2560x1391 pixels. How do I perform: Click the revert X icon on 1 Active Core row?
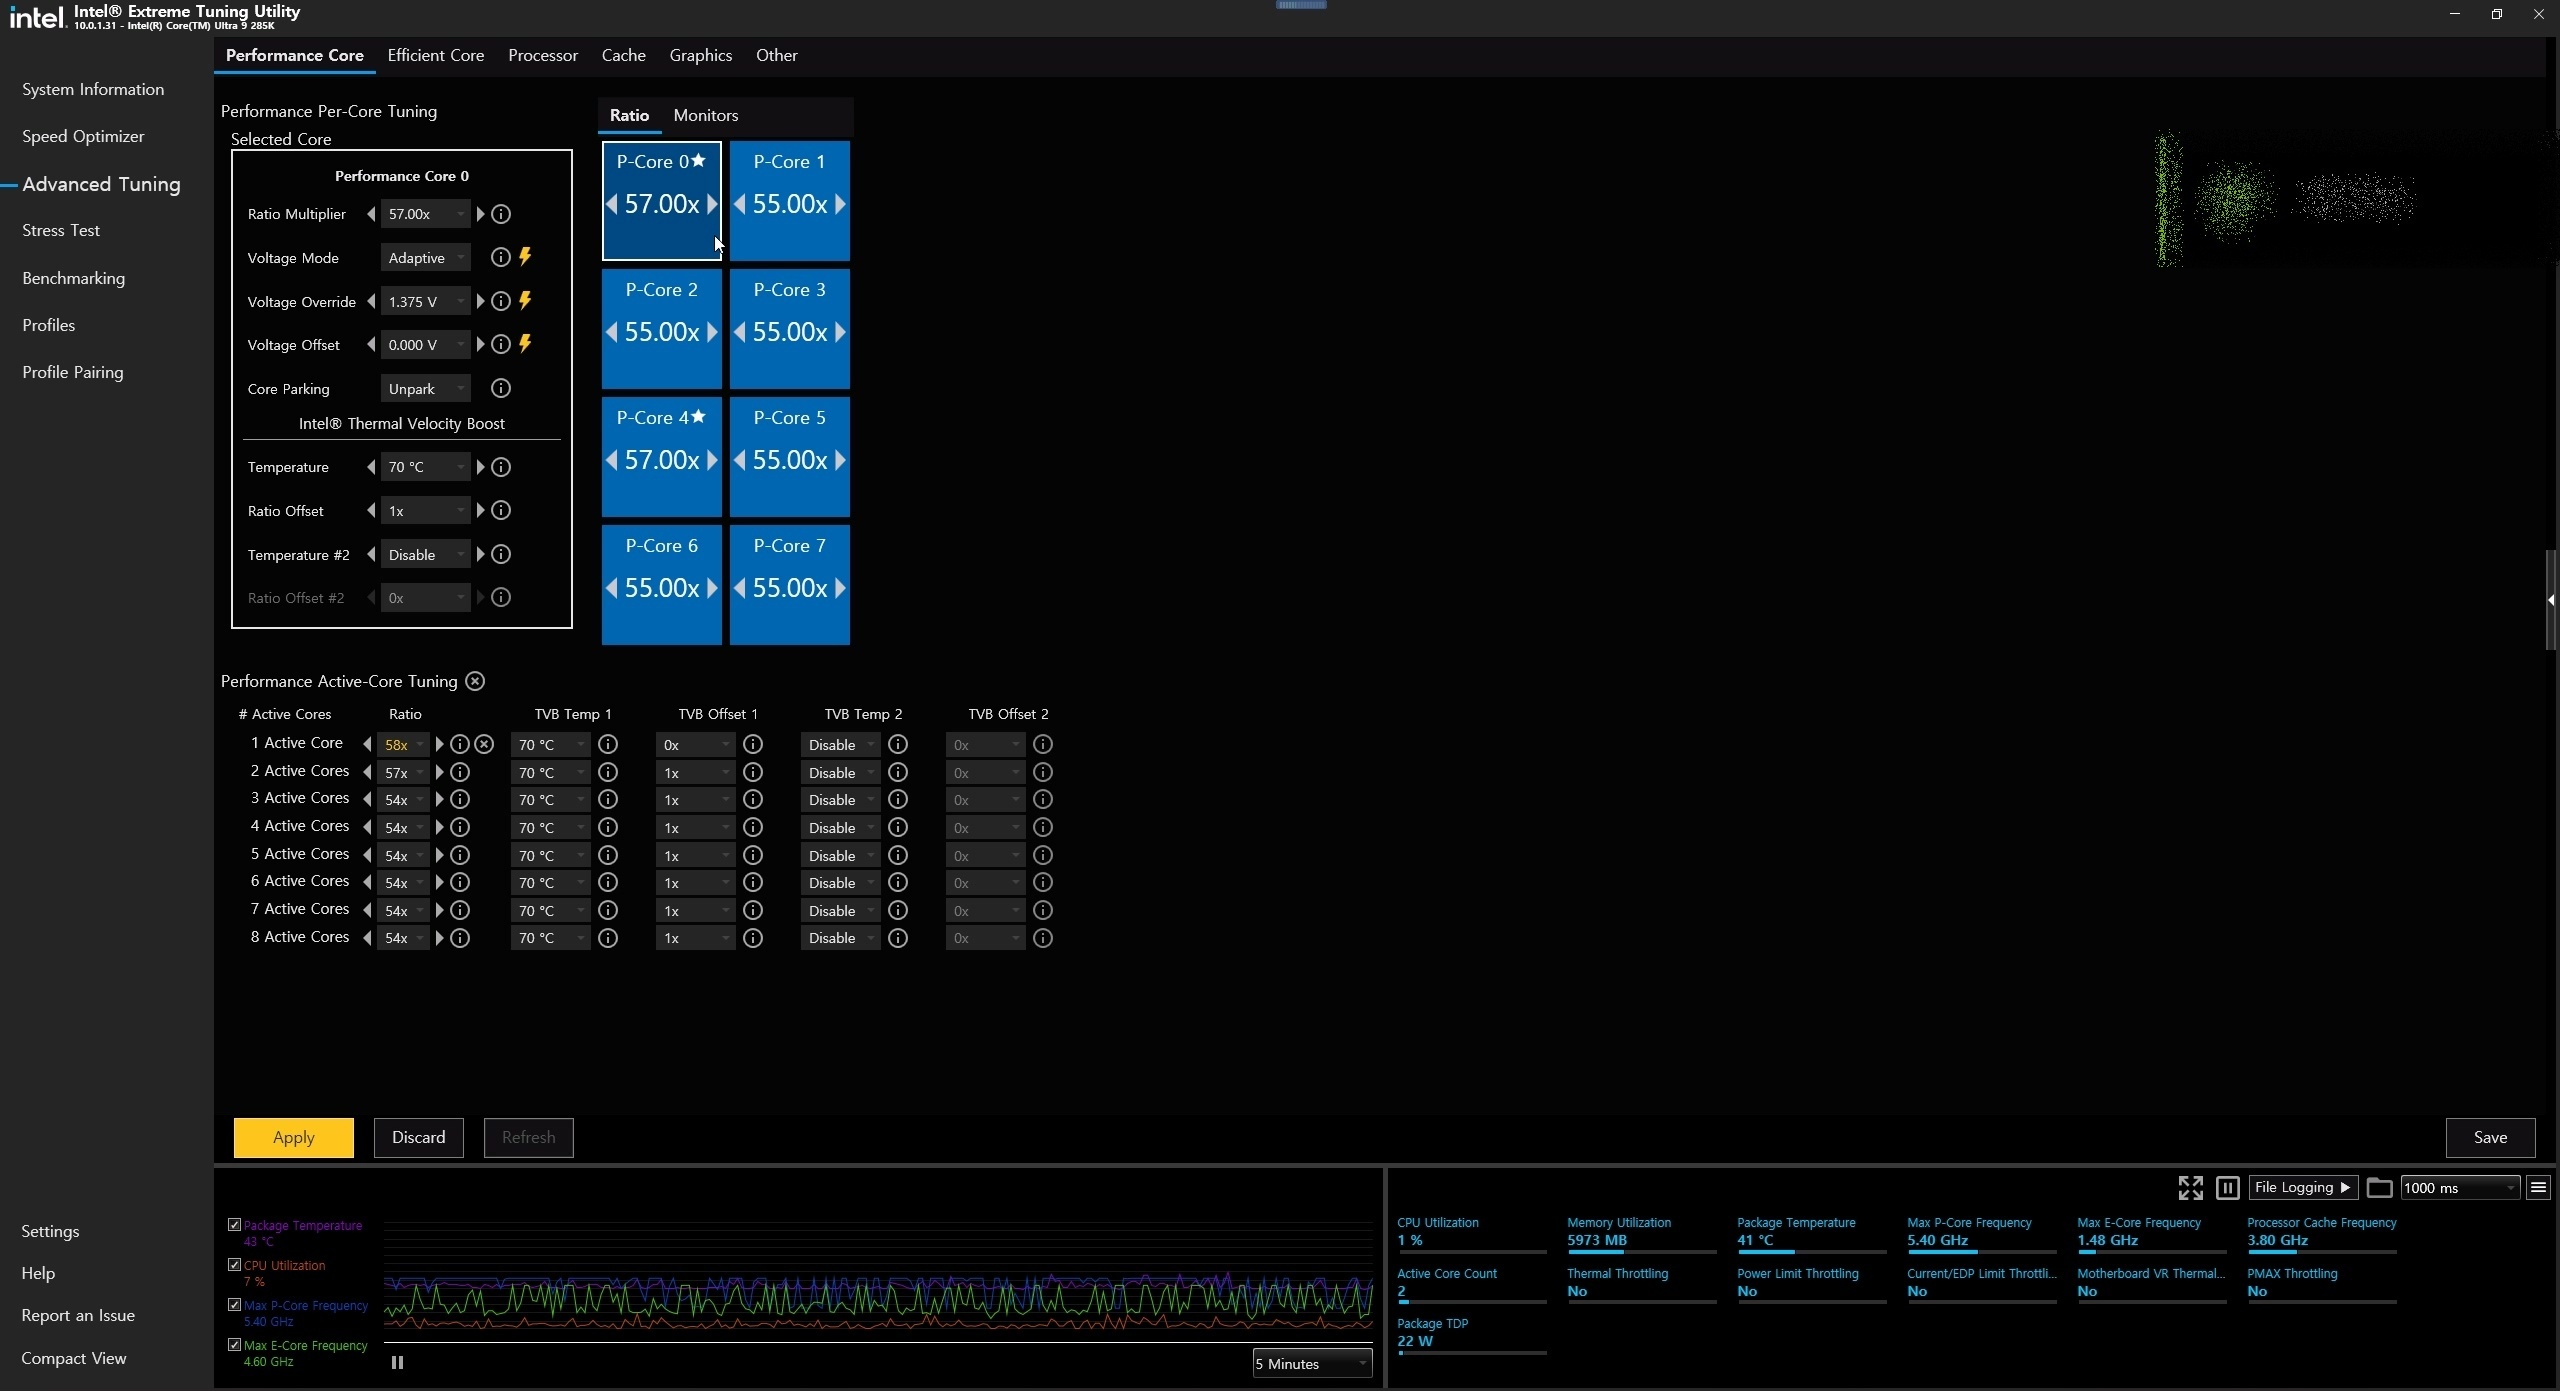pyautogui.click(x=484, y=744)
